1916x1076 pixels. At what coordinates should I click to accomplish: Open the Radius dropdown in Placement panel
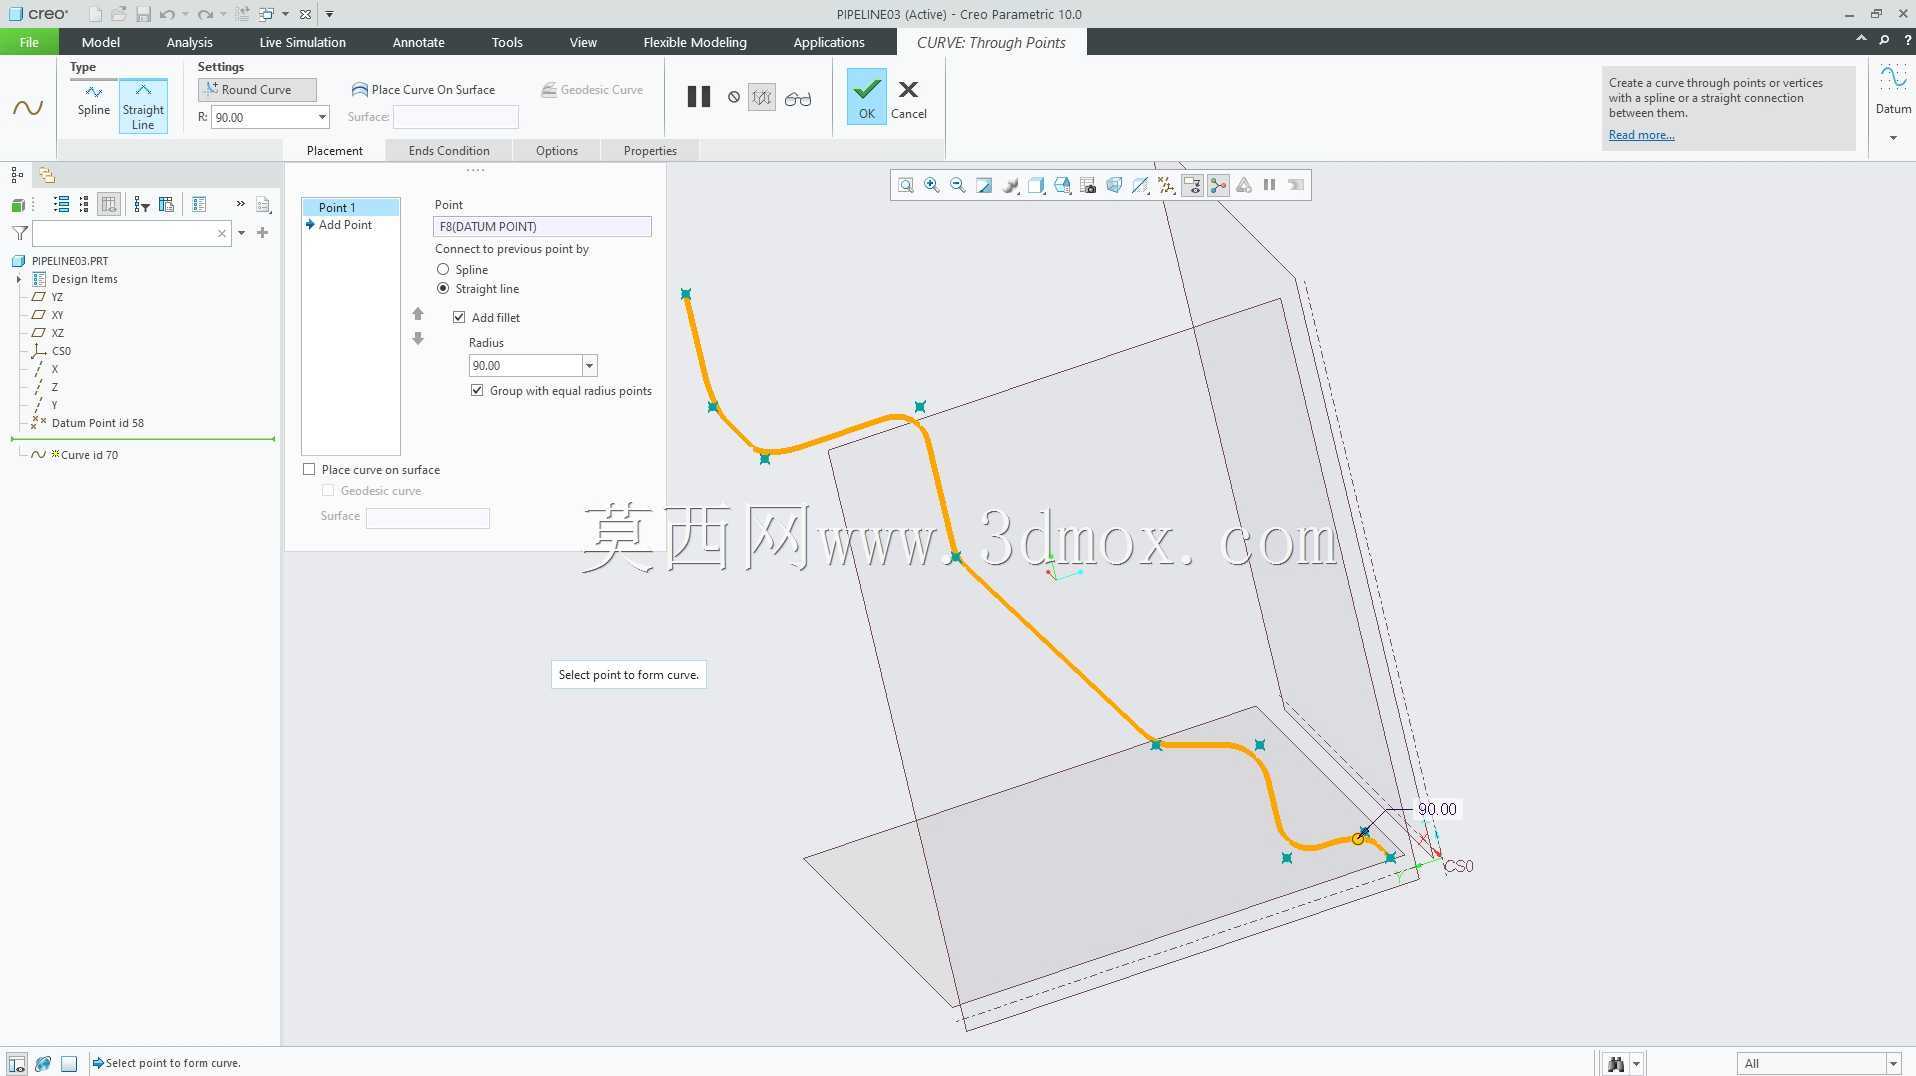[589, 366]
